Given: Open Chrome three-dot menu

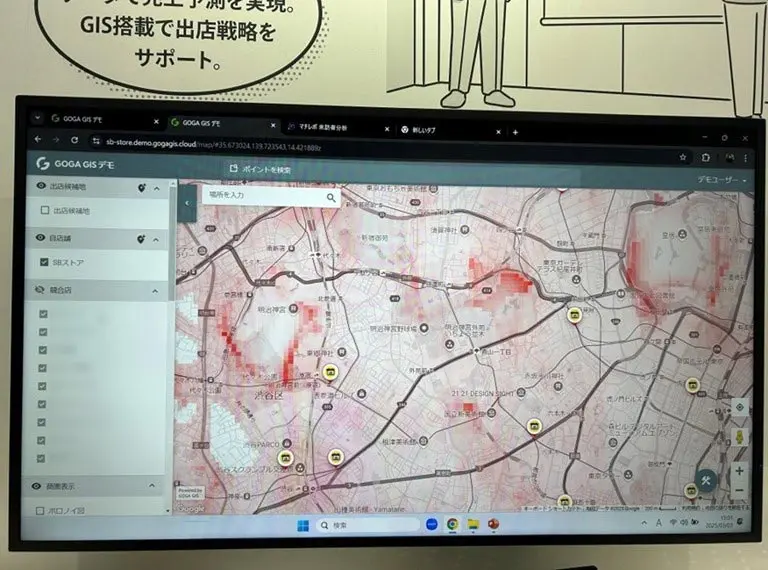Looking at the screenshot, I should point(745,158).
